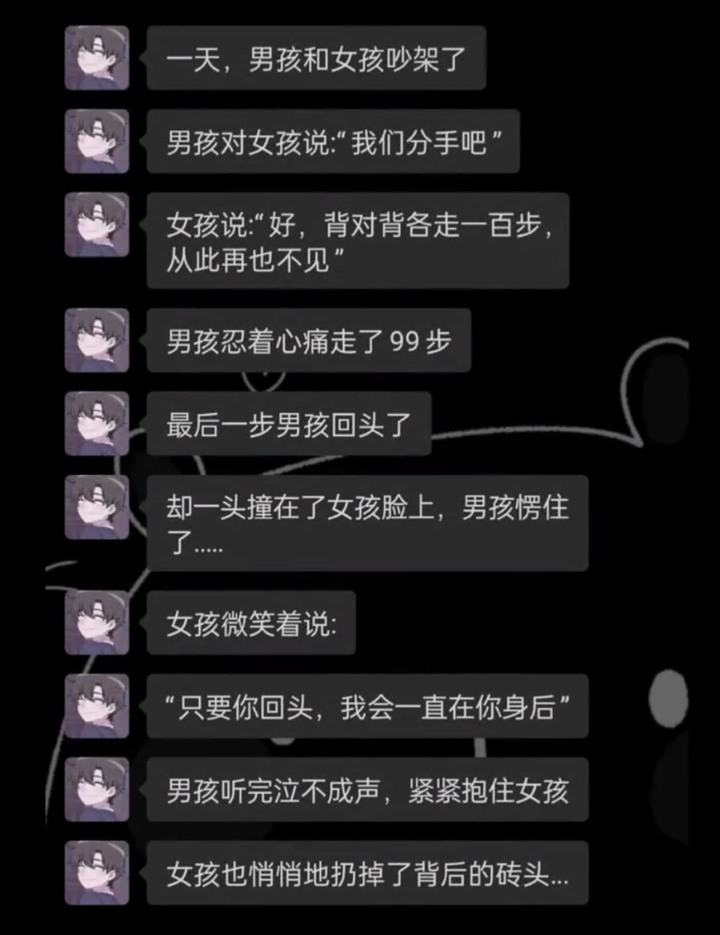
Task: Select the "我会一直在你身后" message bubble
Action: (x=367, y=707)
